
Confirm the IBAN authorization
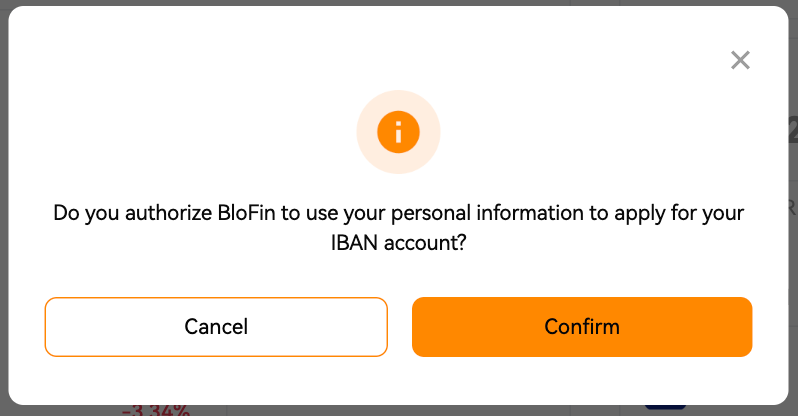click(x=582, y=327)
